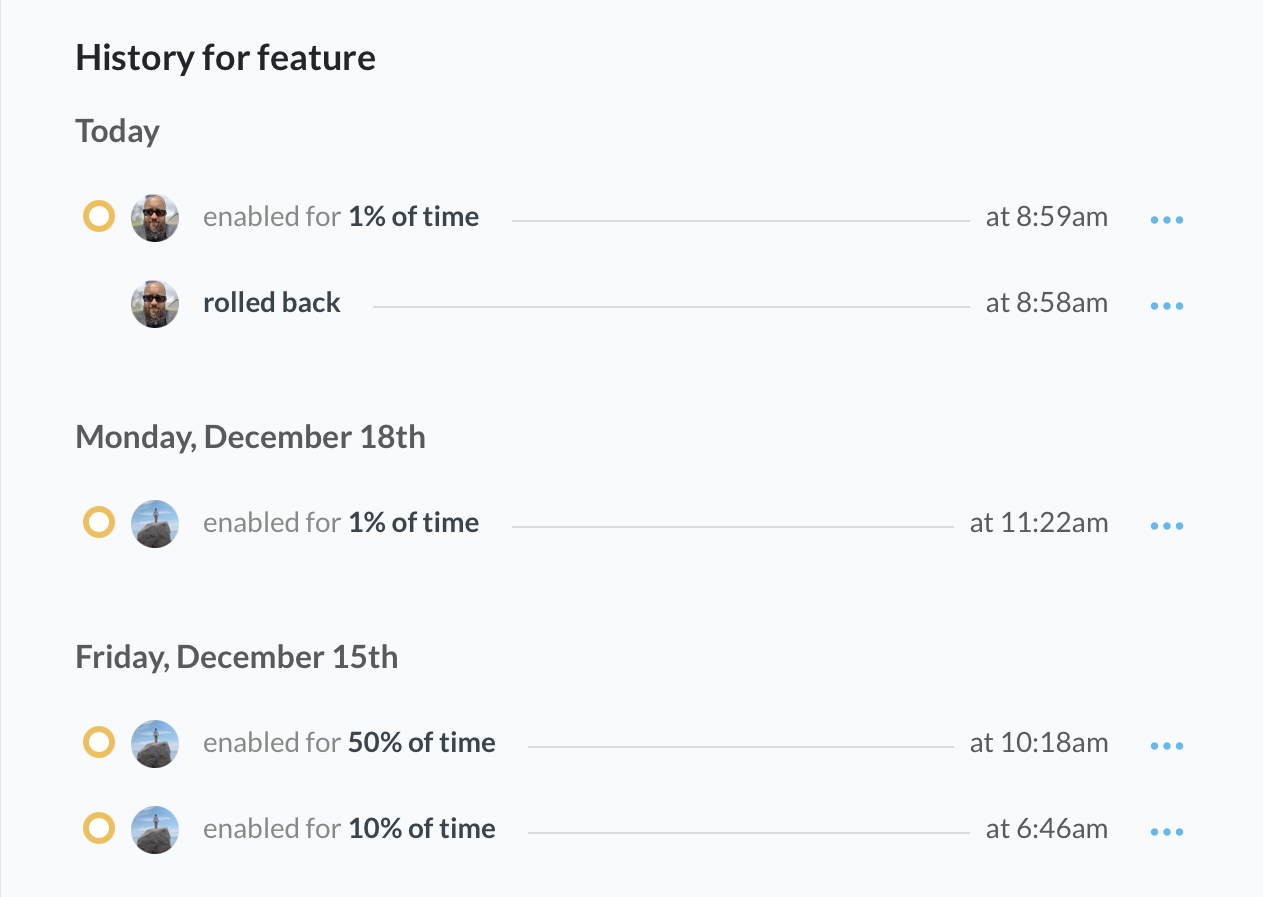The image size is (1263, 897).
Task: Click the 'Today' section heading
Action: (117, 130)
